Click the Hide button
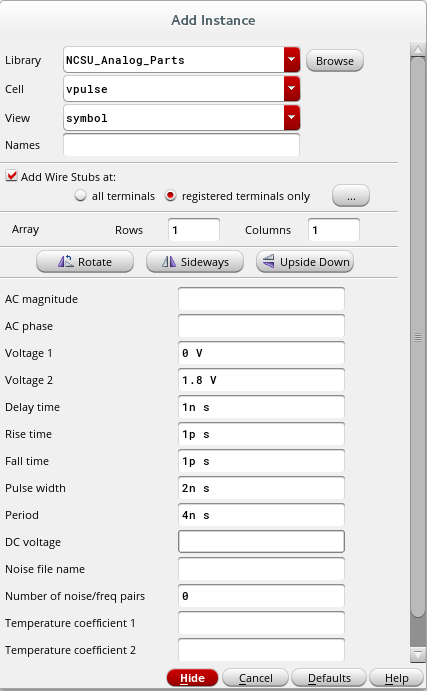The image size is (427, 691). [192, 678]
